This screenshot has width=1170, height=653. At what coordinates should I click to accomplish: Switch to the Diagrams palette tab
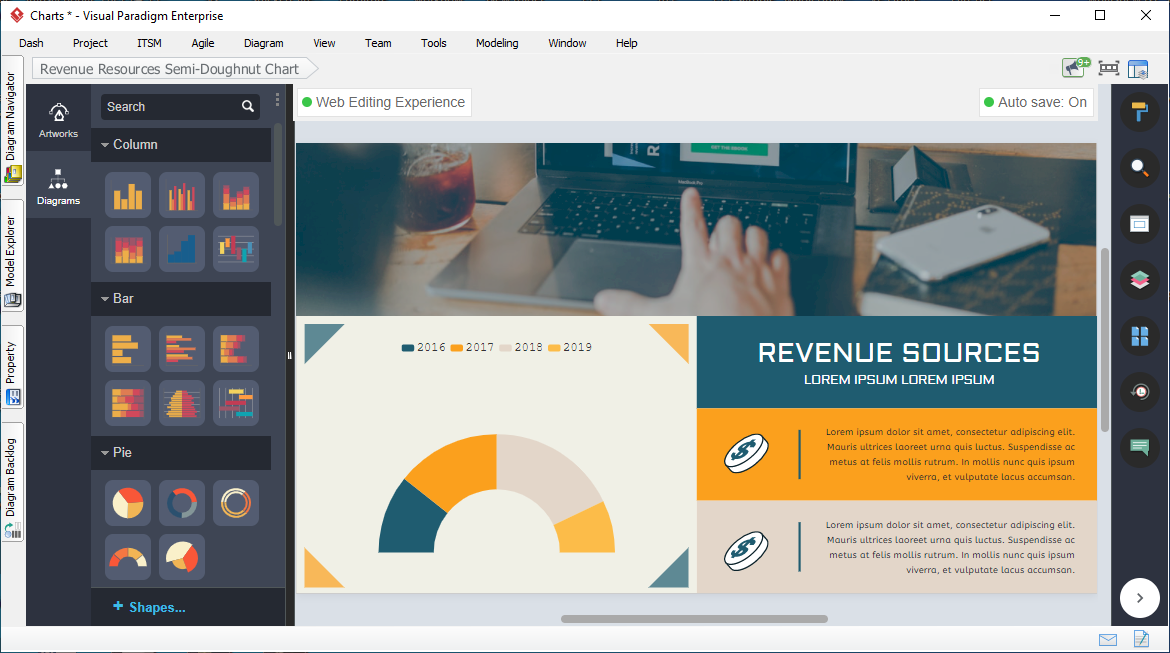tap(58, 187)
